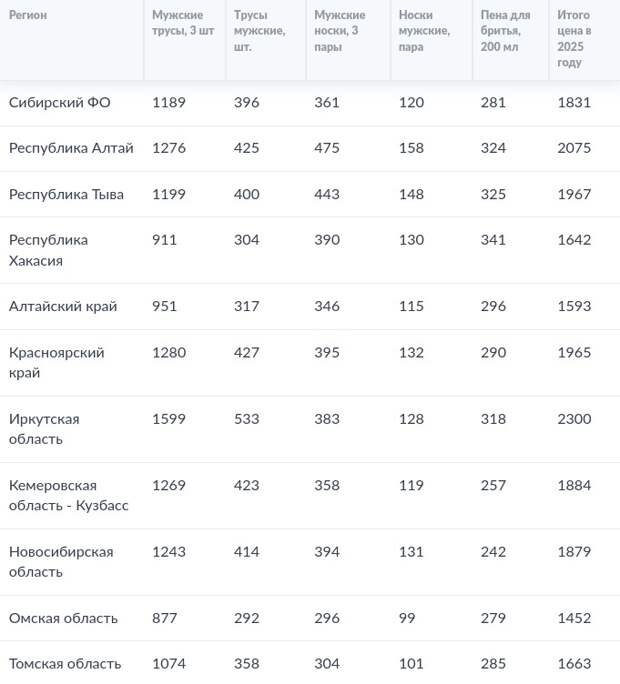Select the 1831 total in Сибирский ФО row

pyautogui.click(x=574, y=103)
